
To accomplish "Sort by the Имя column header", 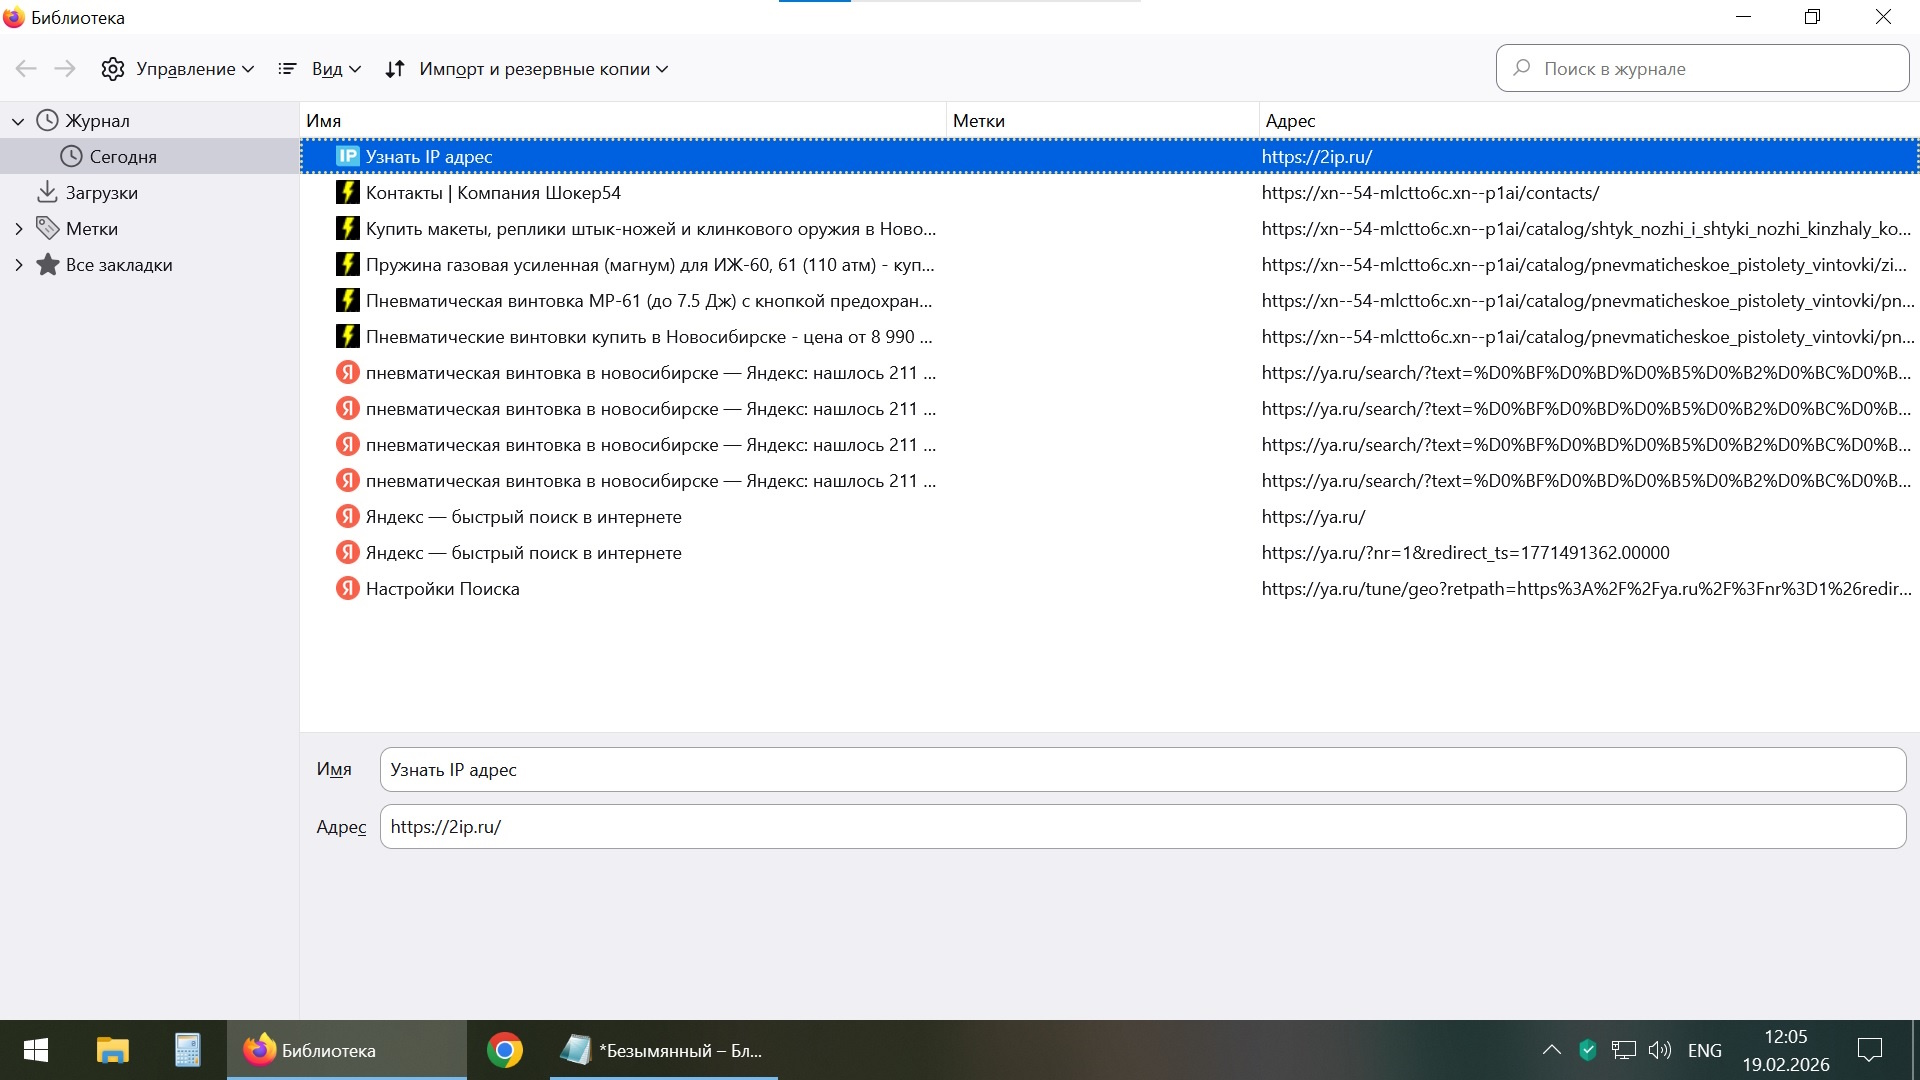I will (324, 121).
